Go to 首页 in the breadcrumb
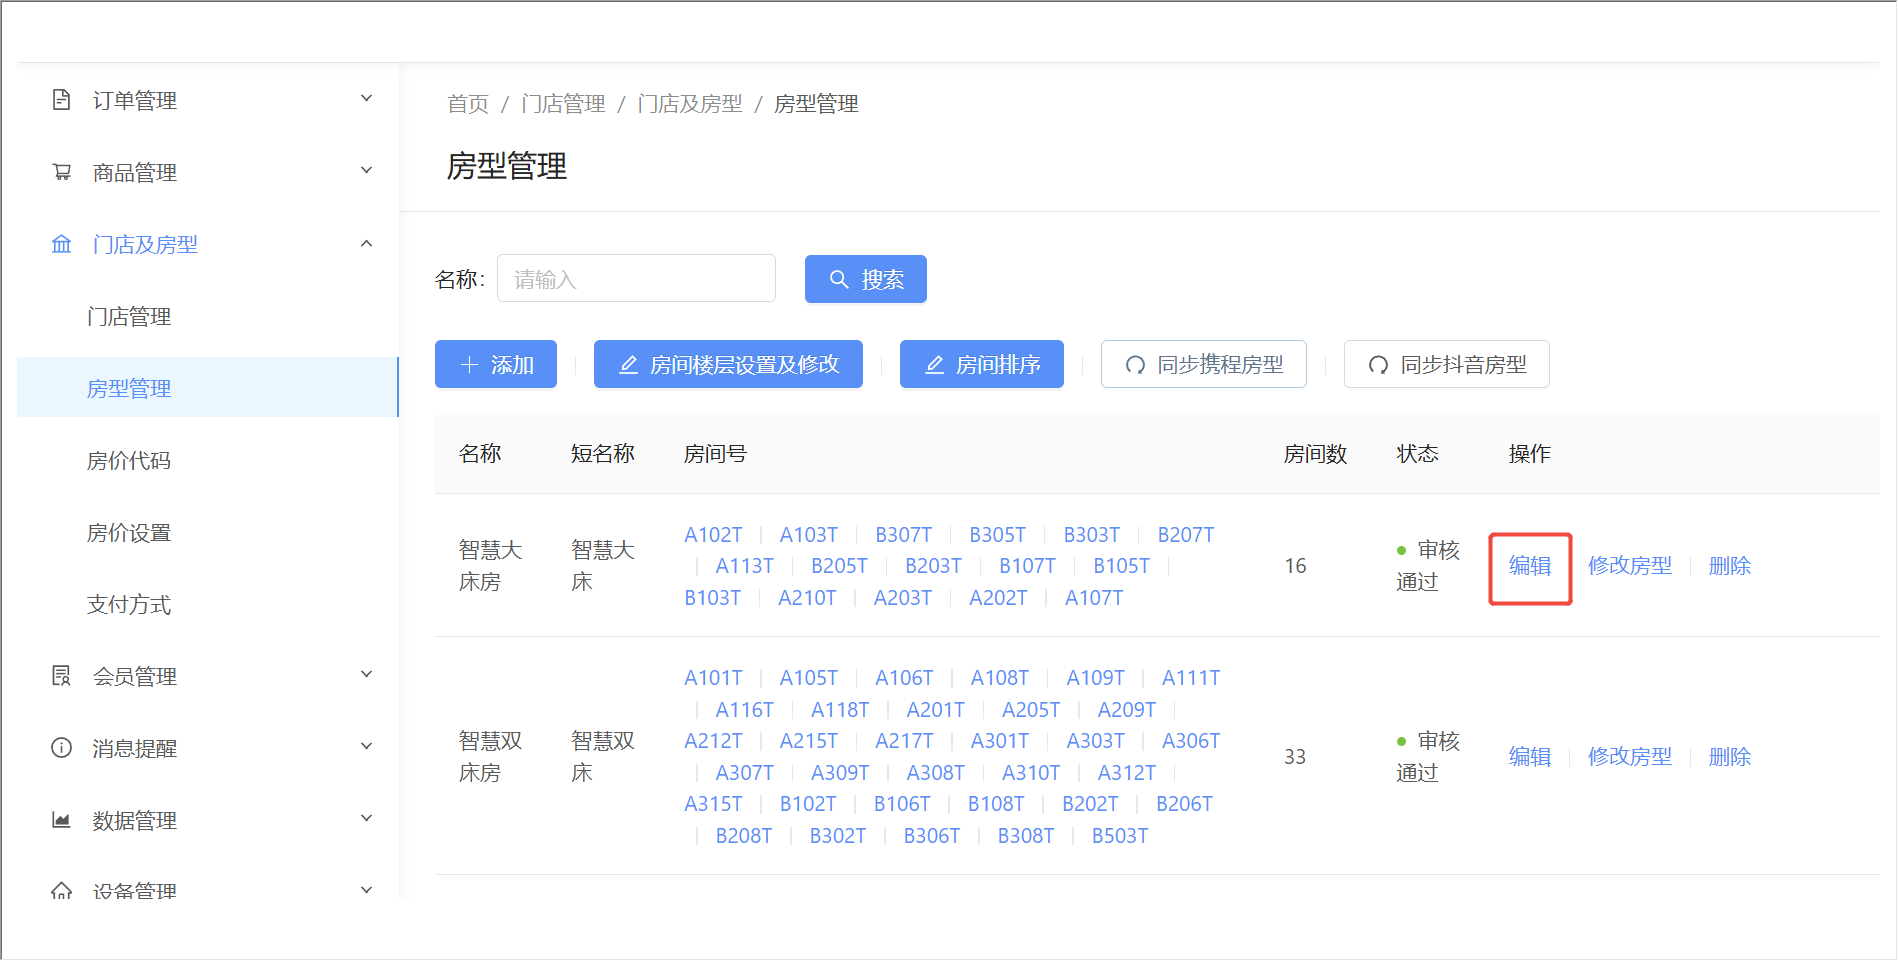 pos(468,104)
